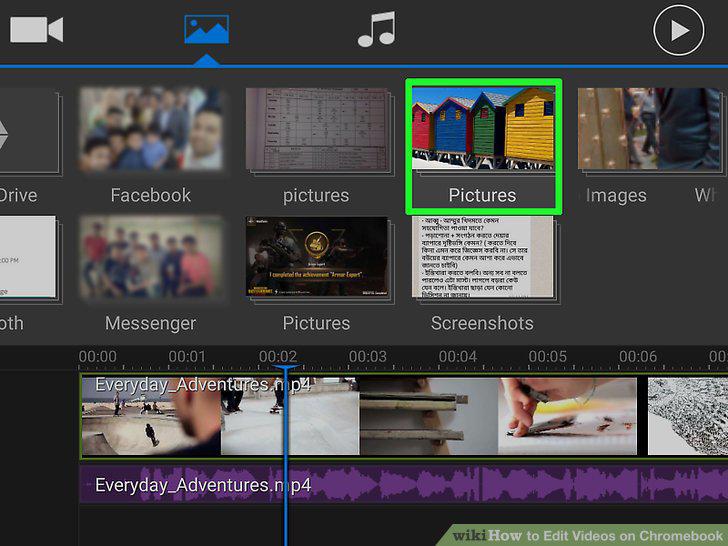Image resolution: width=728 pixels, height=546 pixels.
Task: Select the 00:01 mark on timeline ruler
Action: point(187,357)
